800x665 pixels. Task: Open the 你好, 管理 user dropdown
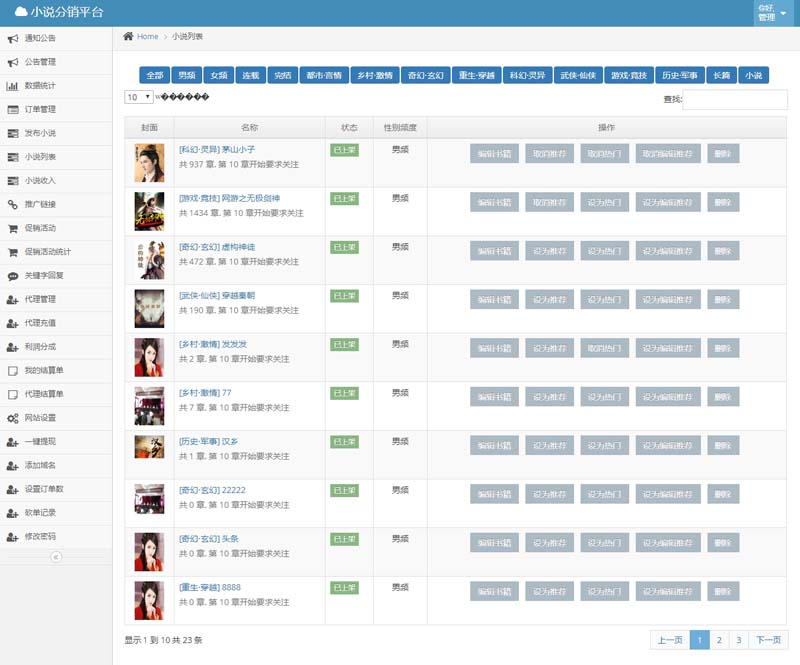[x=774, y=13]
